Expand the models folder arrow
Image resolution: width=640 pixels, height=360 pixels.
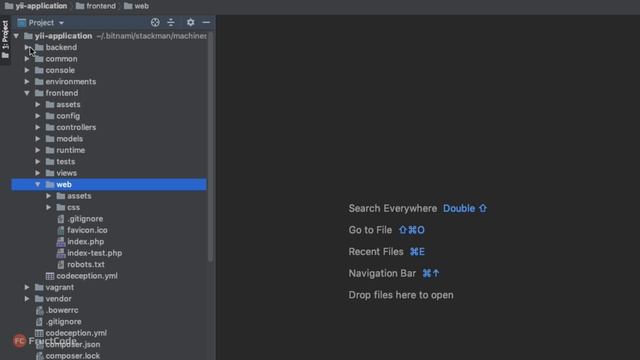[38, 139]
